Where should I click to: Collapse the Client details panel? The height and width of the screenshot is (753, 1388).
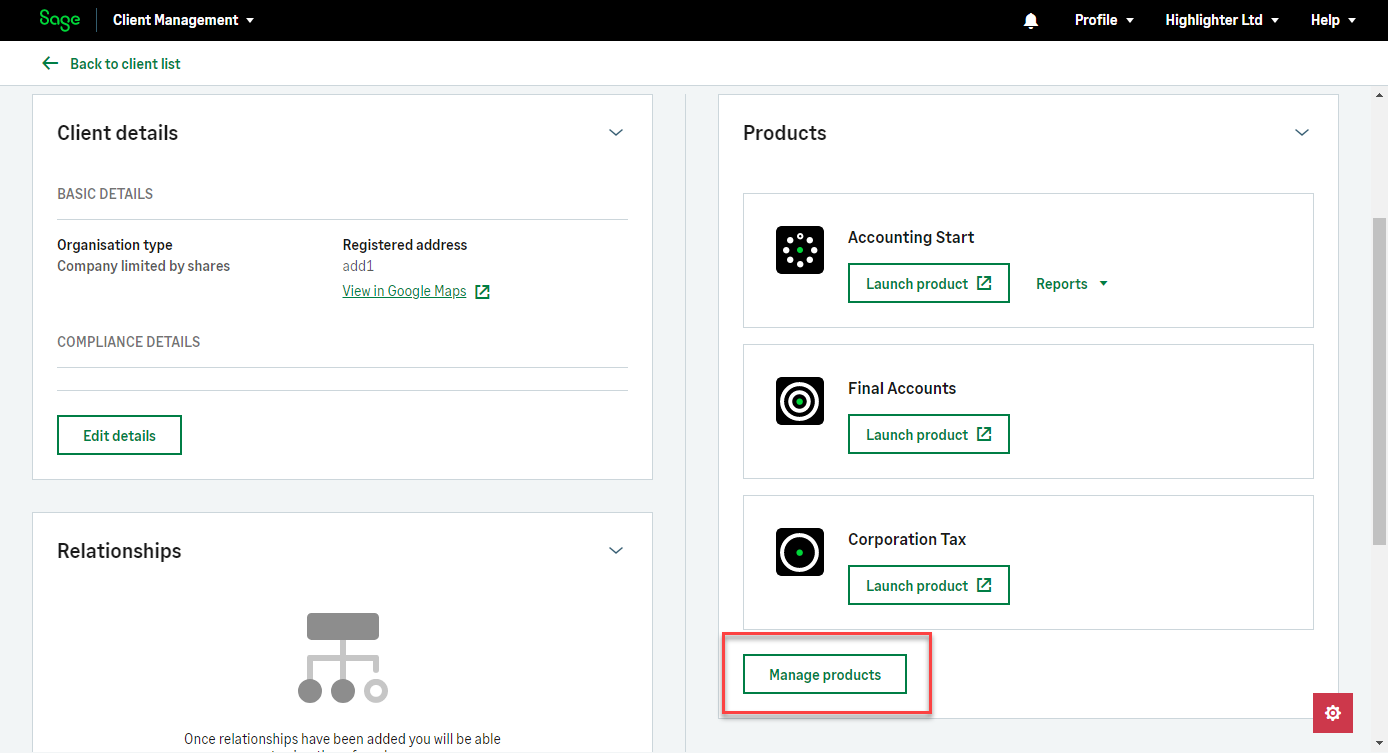(x=616, y=133)
